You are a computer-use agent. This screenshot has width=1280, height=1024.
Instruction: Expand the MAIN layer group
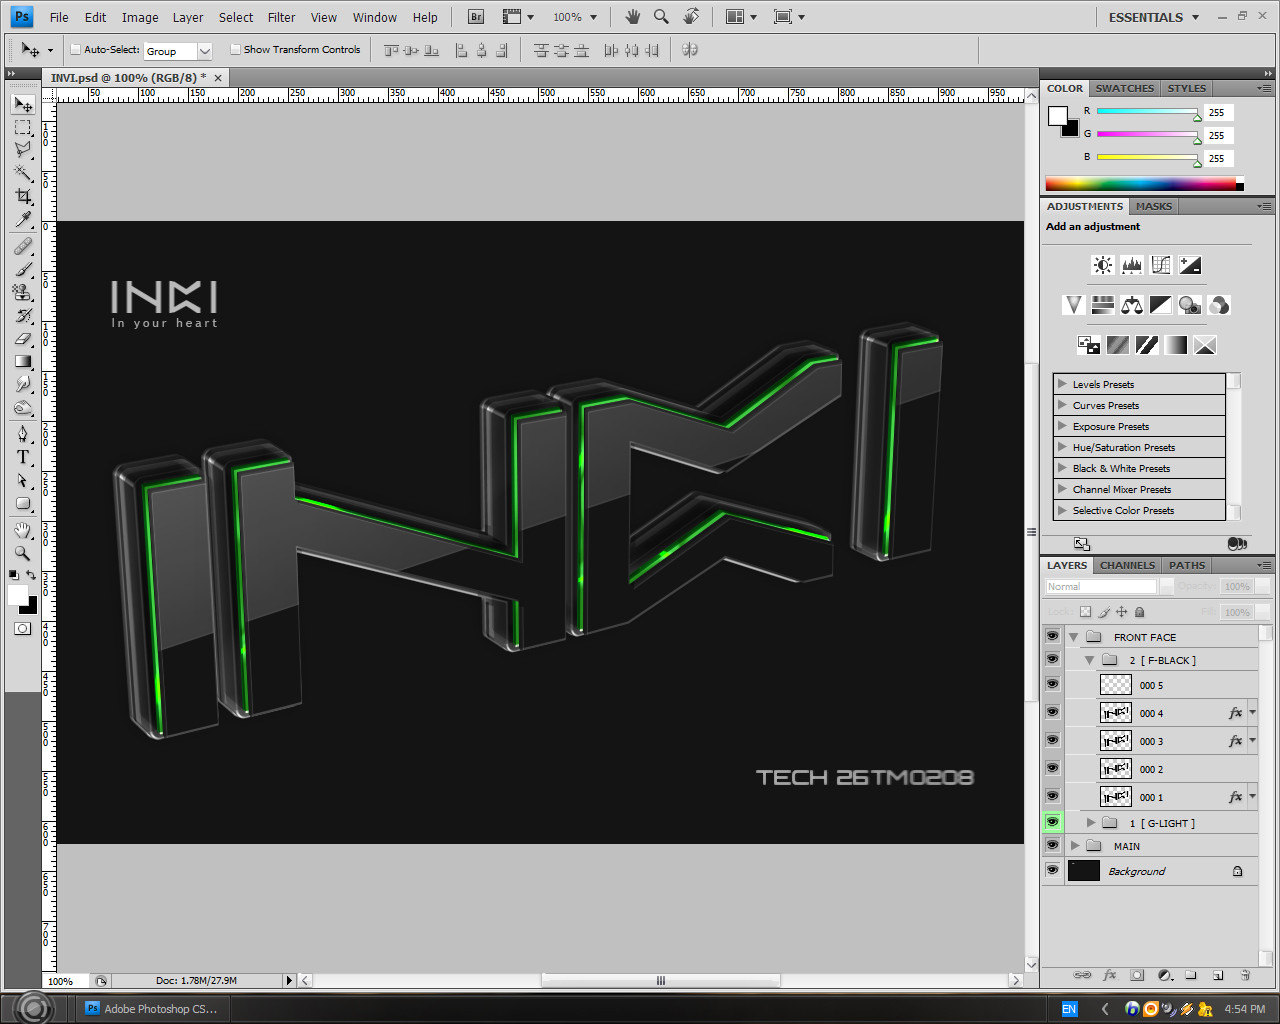[x=1075, y=846]
